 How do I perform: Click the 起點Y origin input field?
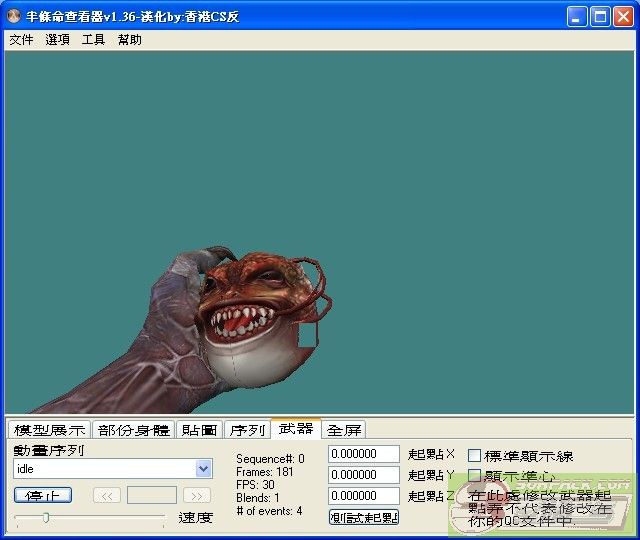[x=364, y=475]
